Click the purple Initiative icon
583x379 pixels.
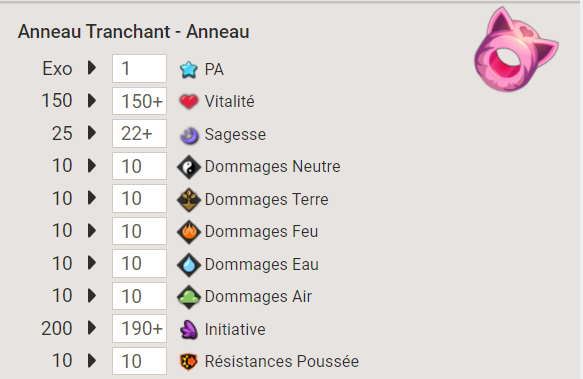point(189,330)
